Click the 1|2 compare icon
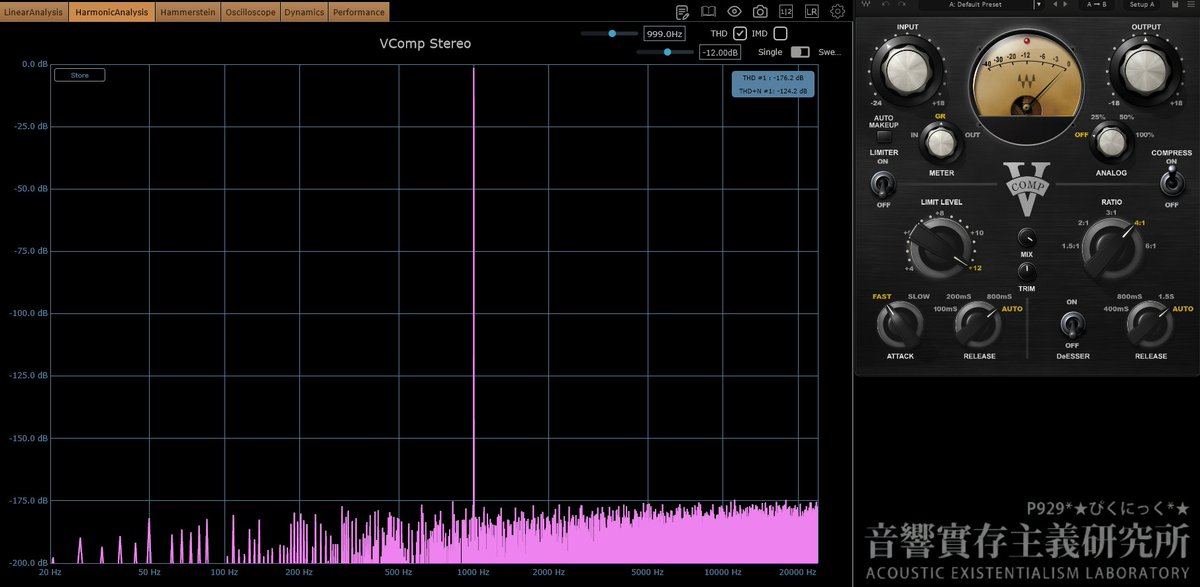 pos(785,12)
